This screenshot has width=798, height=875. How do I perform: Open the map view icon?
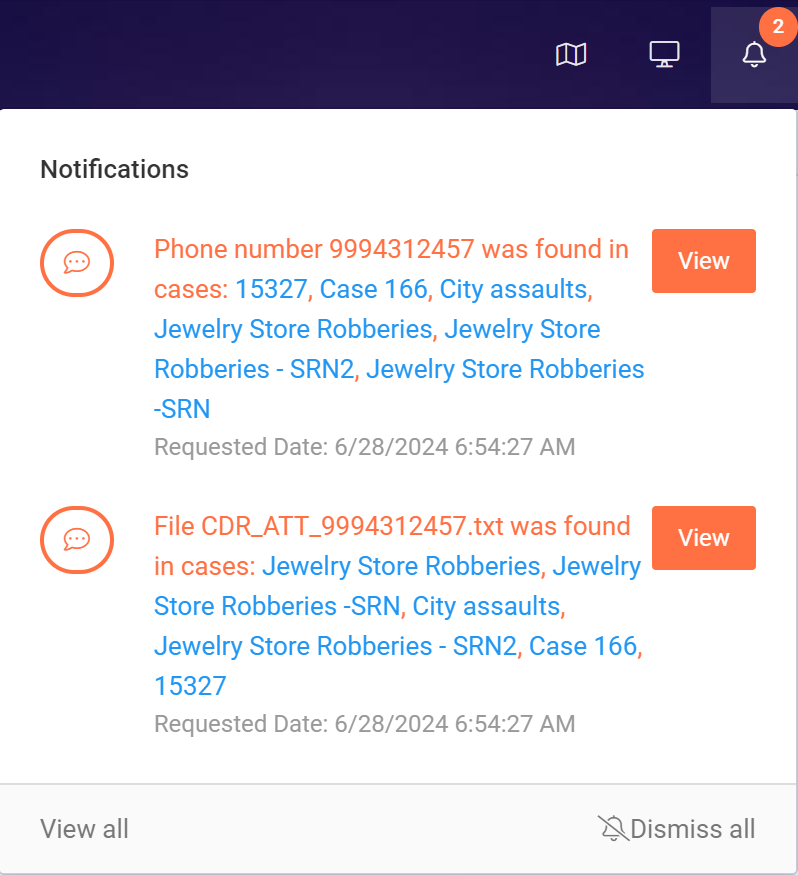click(x=571, y=54)
